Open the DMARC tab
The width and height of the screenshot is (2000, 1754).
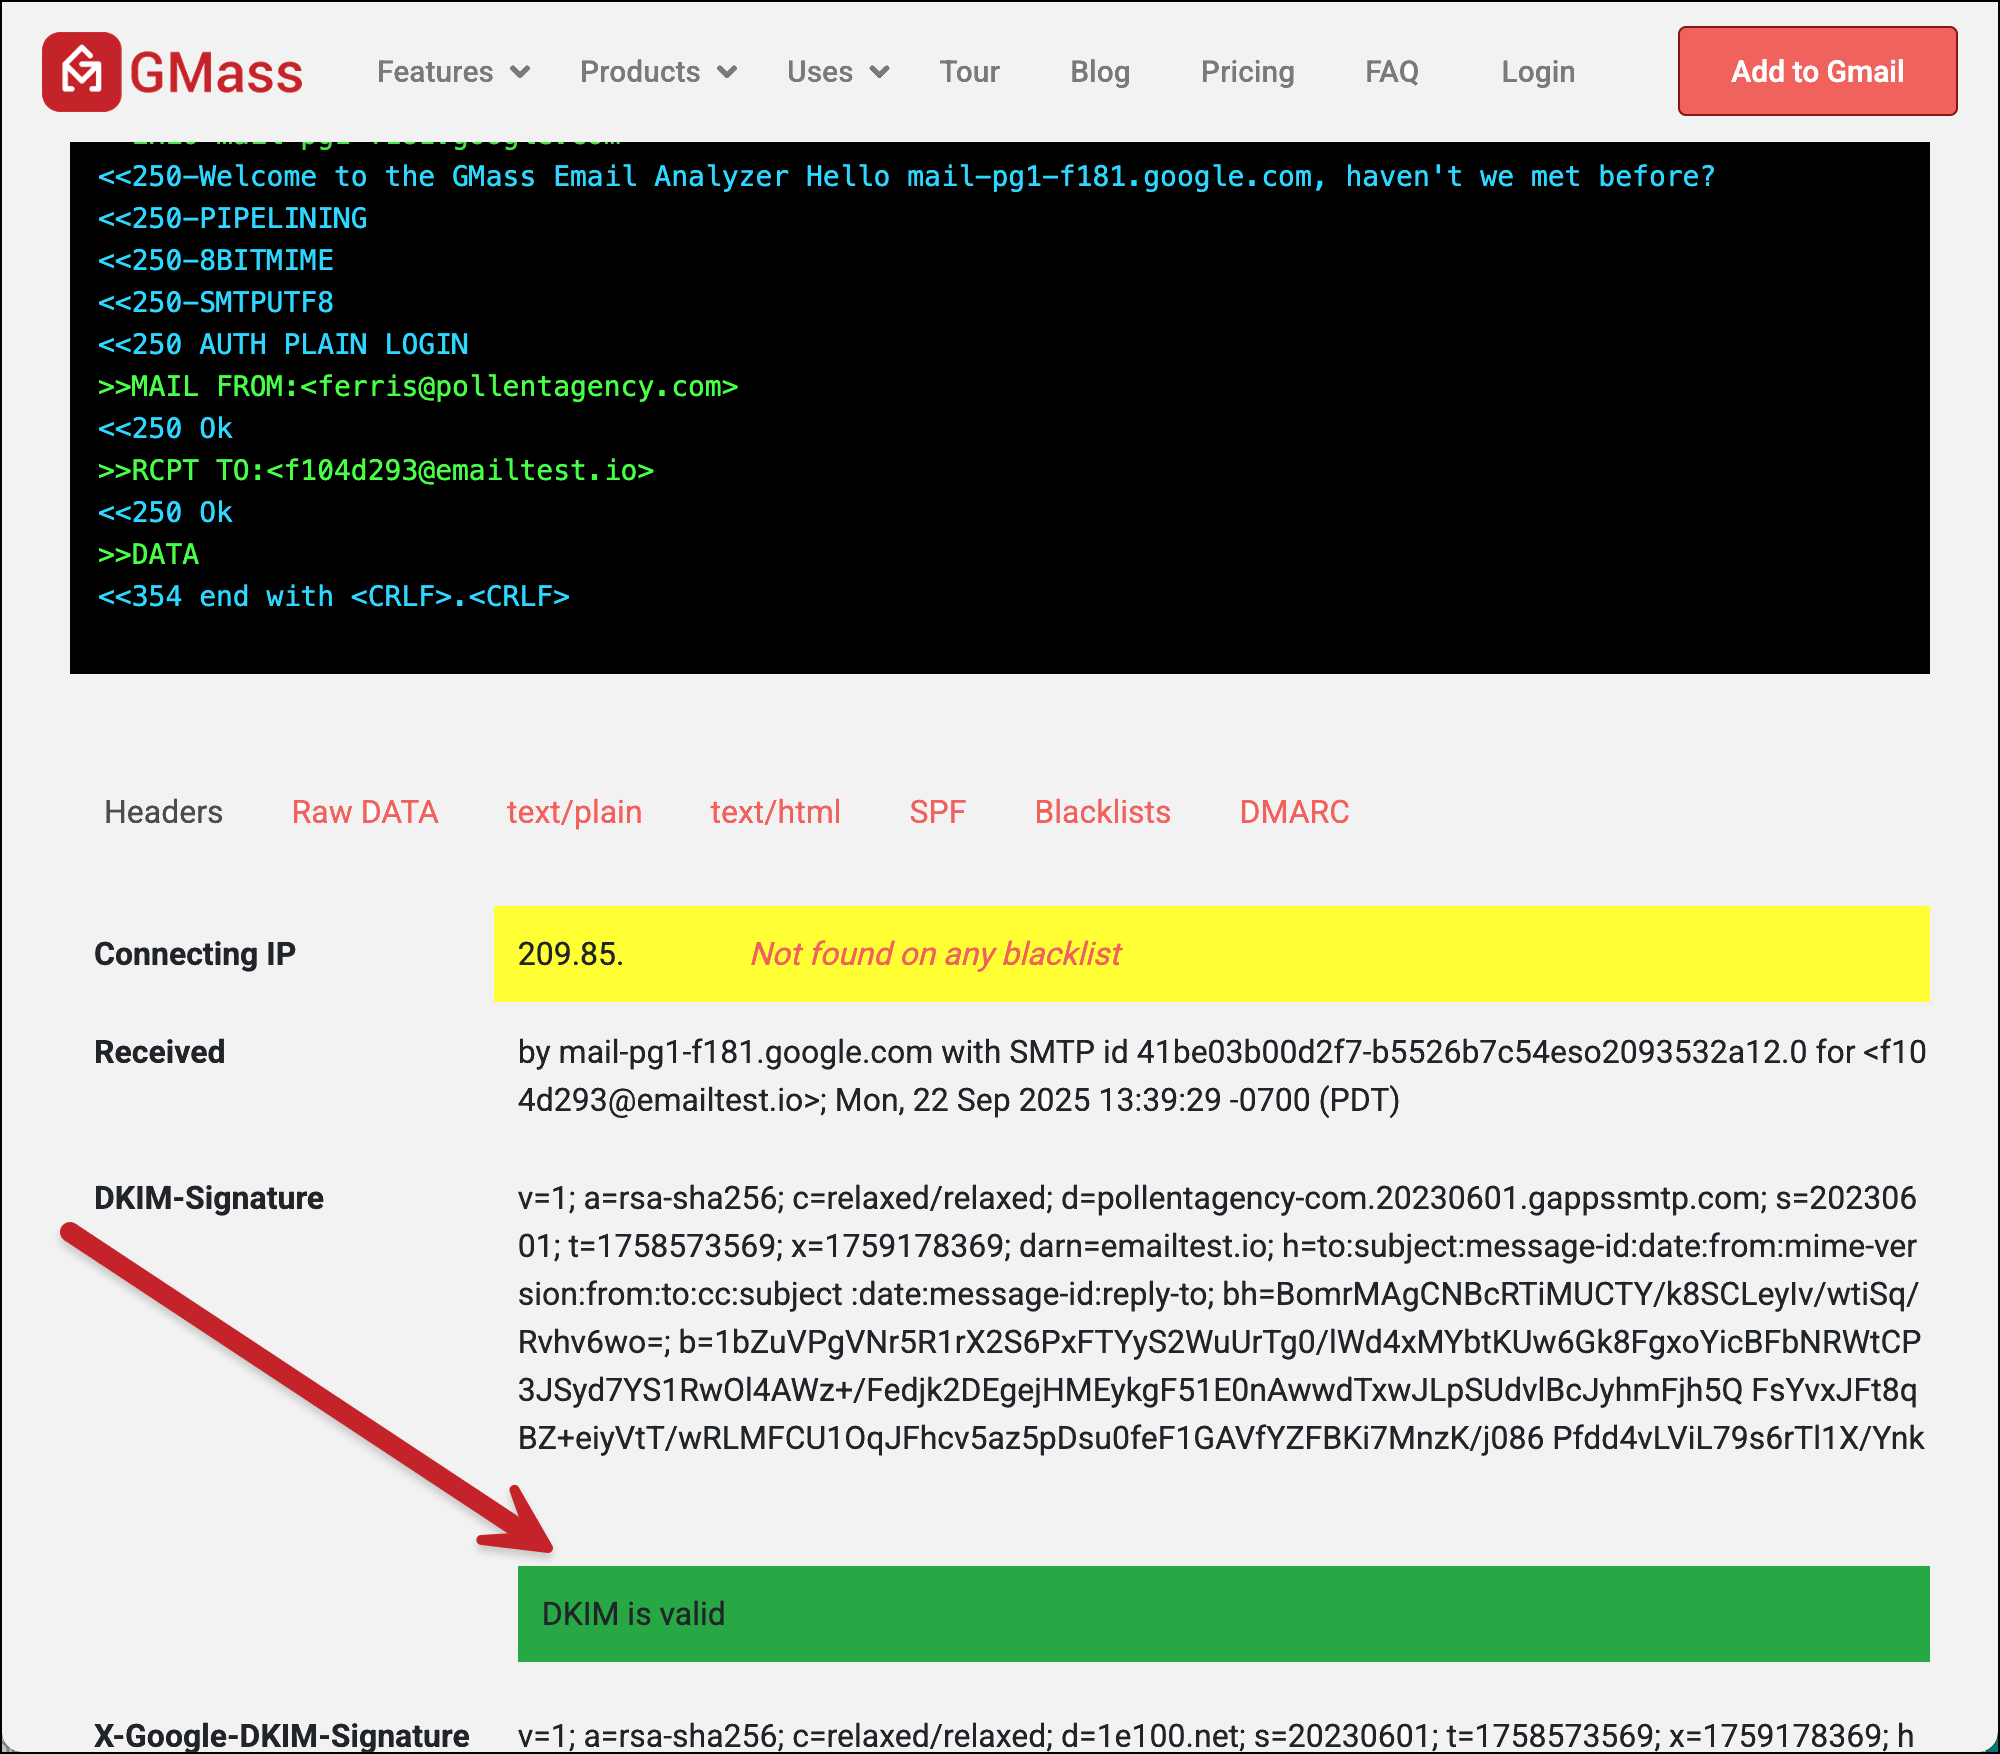(x=1294, y=812)
